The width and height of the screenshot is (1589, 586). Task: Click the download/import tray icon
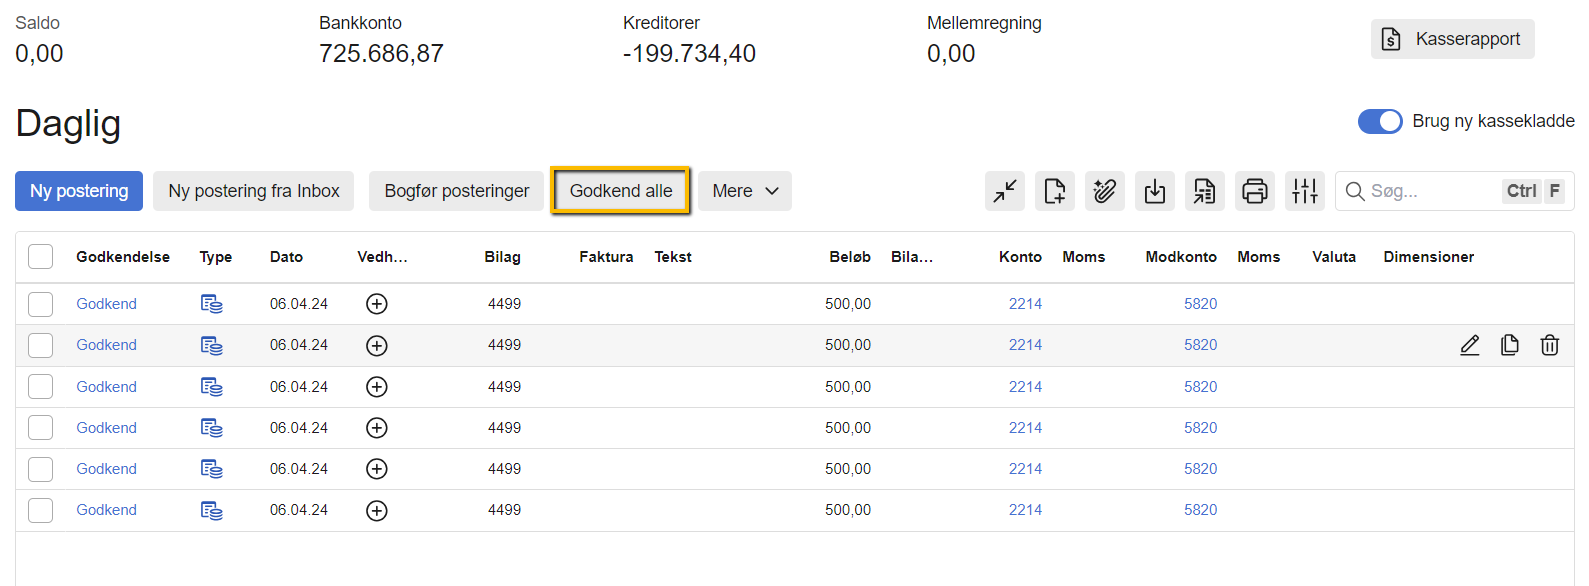pos(1154,191)
